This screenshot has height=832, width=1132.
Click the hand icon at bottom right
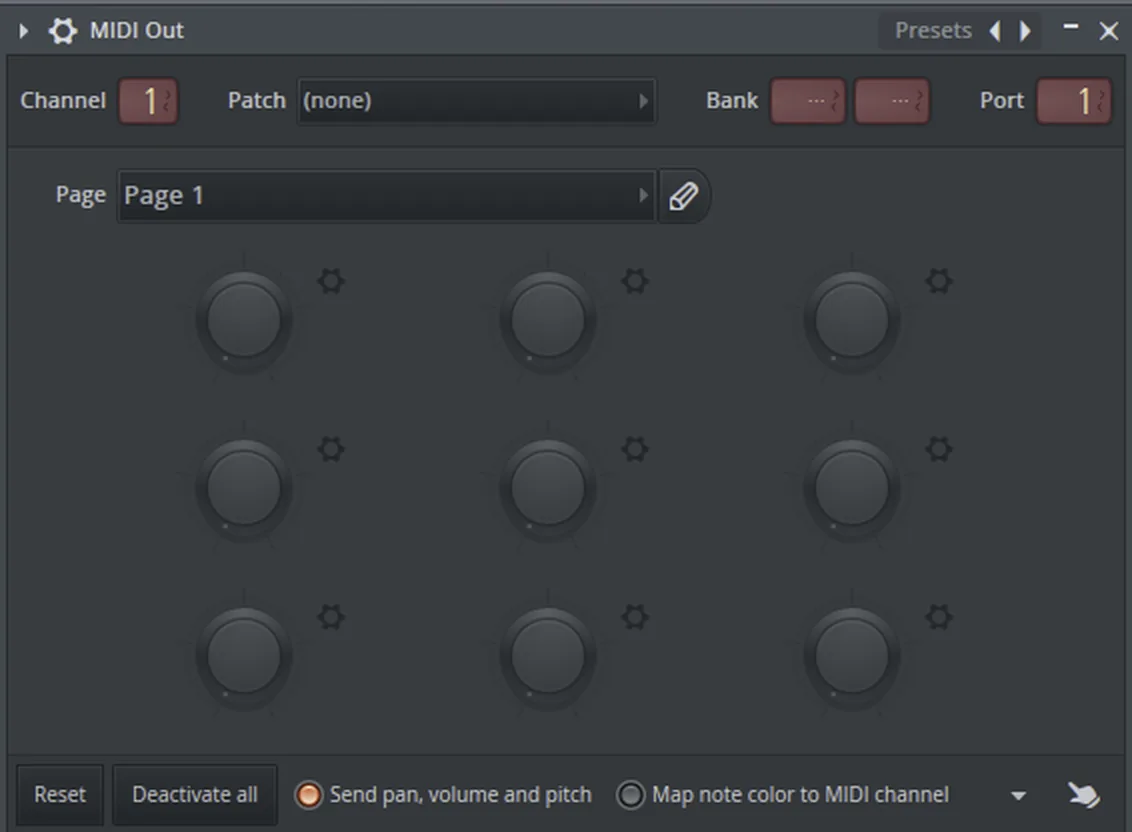1084,795
